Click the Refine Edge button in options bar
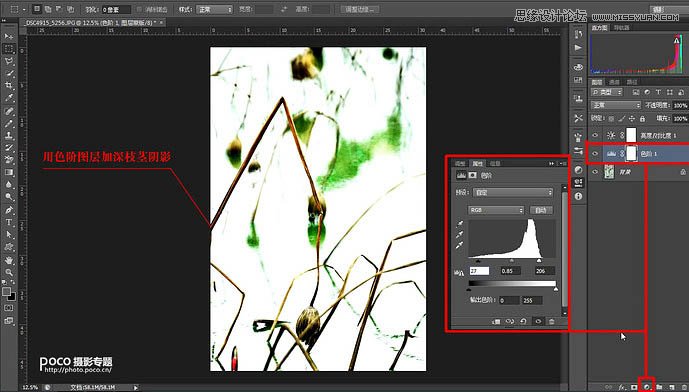 click(360, 9)
